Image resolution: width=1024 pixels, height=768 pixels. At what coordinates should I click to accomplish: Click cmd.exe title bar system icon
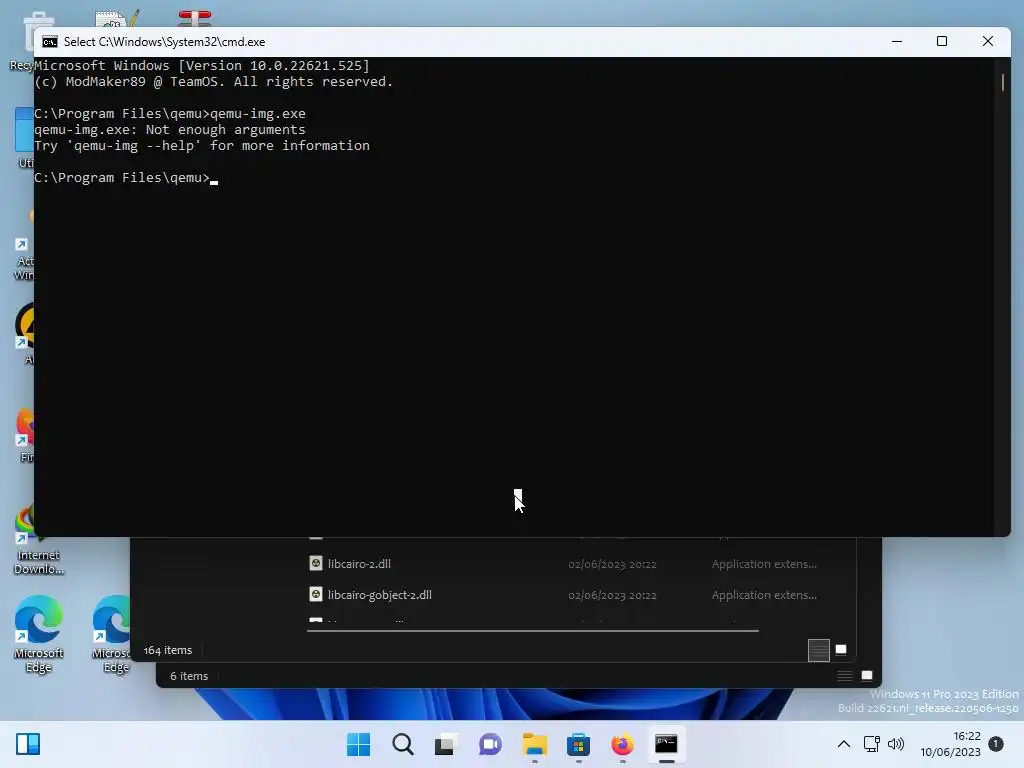[x=50, y=42]
